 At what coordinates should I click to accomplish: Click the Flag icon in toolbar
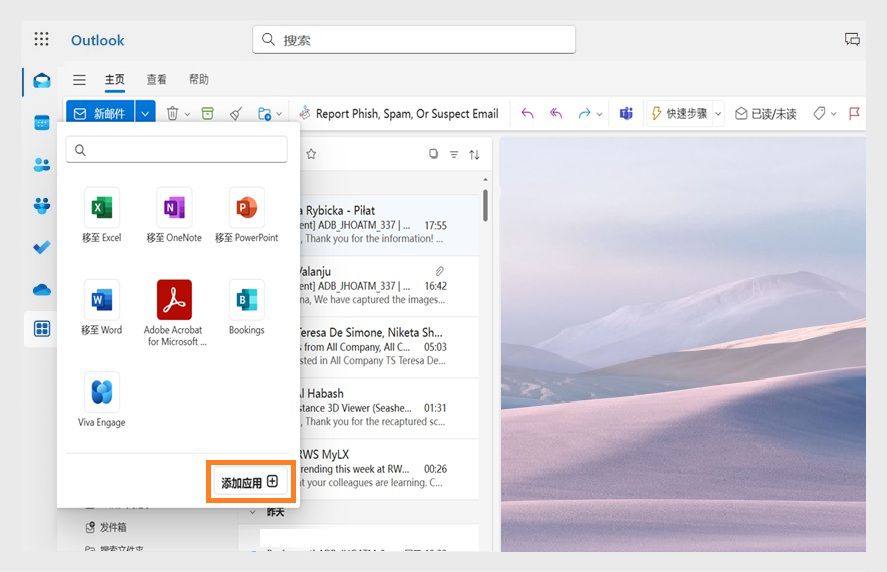click(x=854, y=114)
